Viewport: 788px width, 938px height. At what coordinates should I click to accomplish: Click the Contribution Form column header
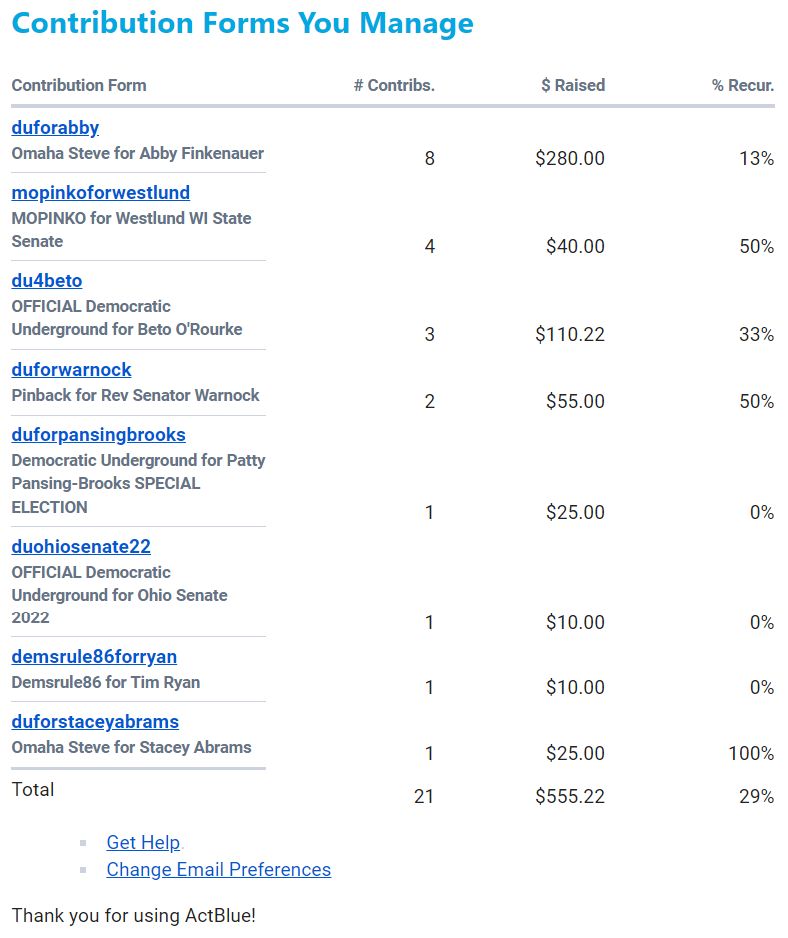pyautogui.click(x=79, y=86)
